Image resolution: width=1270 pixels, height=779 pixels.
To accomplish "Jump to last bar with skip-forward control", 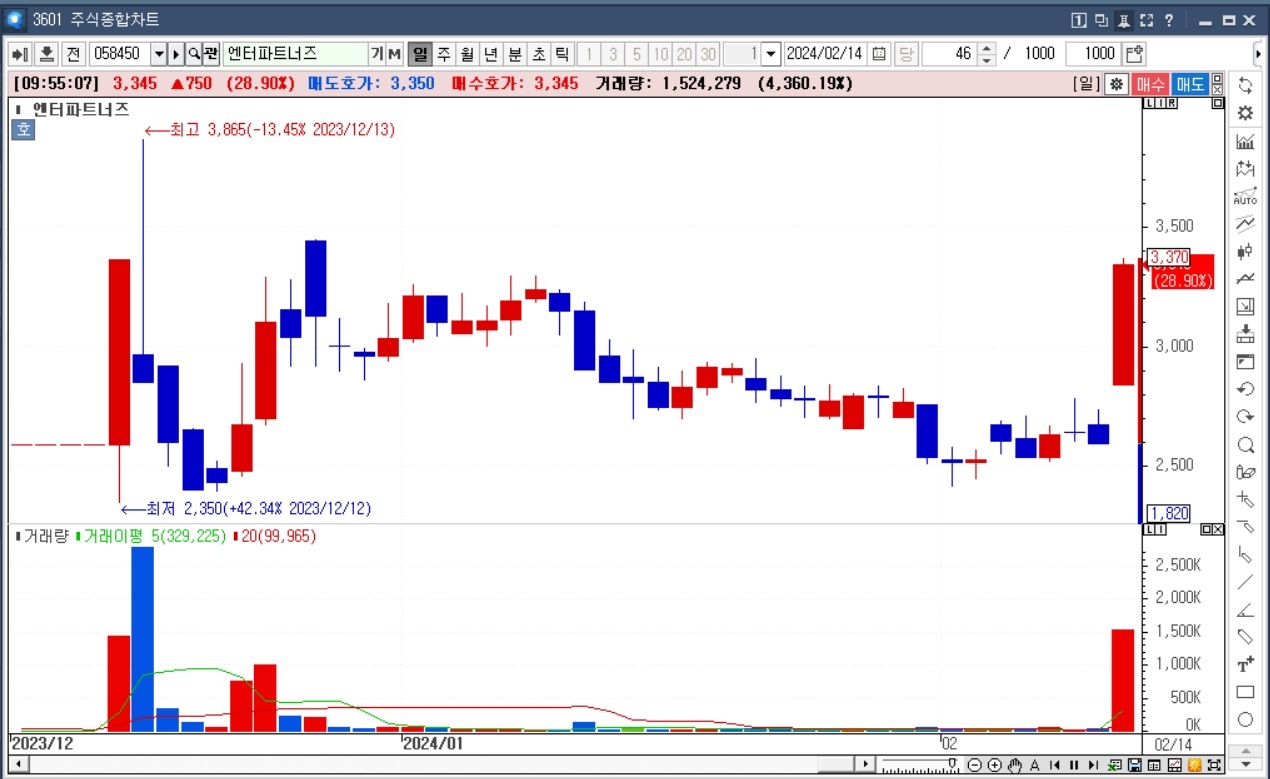I will [x=1094, y=765].
